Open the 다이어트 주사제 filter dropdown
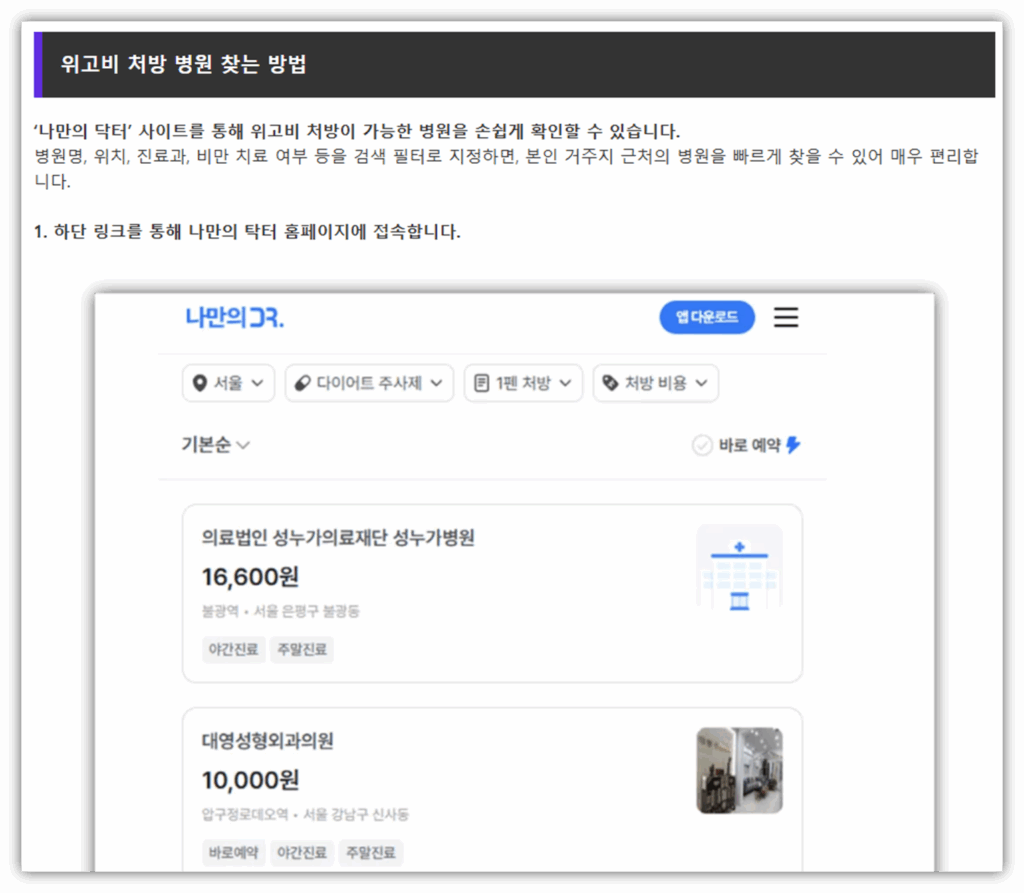 369,383
